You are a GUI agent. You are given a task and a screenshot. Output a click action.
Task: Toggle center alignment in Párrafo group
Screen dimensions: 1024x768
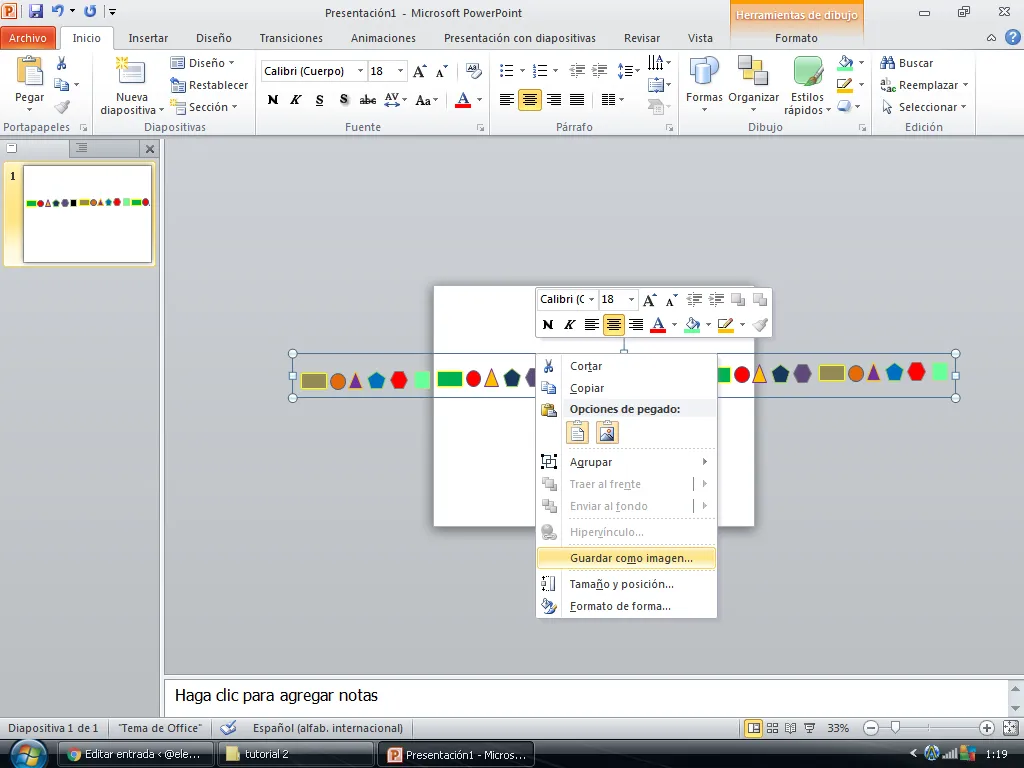(x=530, y=100)
